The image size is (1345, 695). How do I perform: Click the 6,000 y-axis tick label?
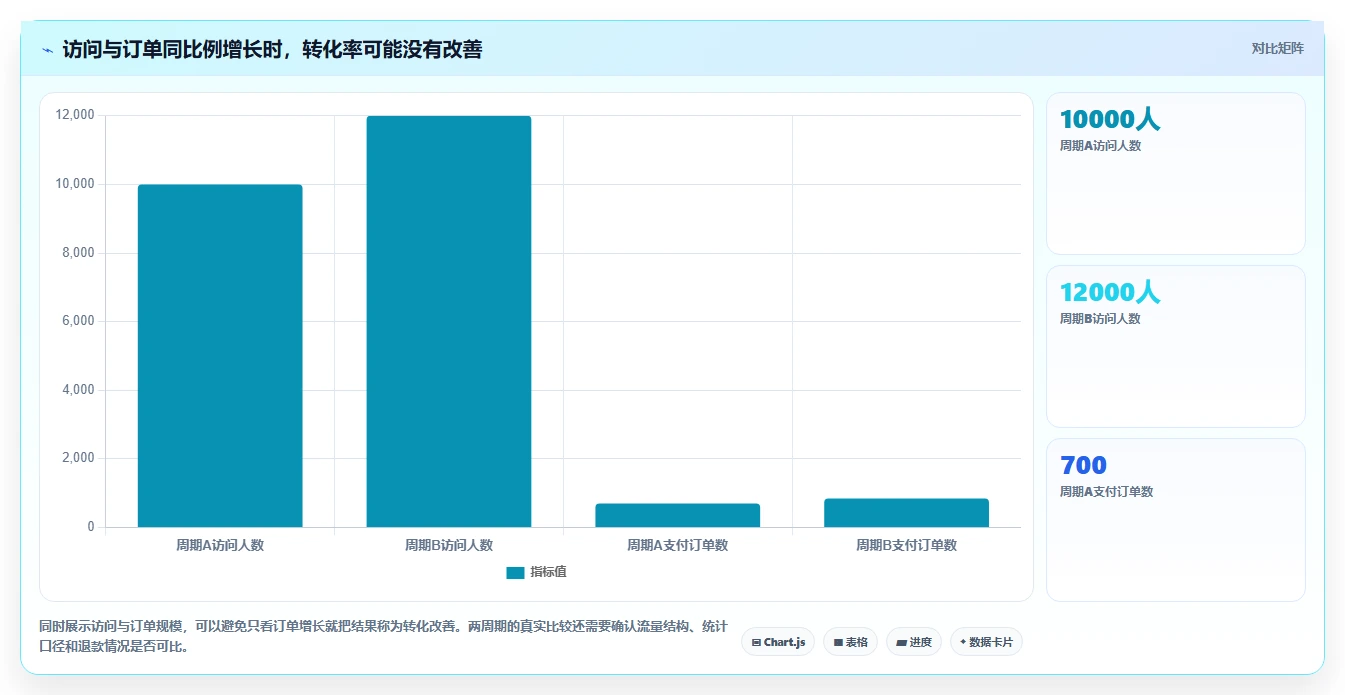pos(78,321)
